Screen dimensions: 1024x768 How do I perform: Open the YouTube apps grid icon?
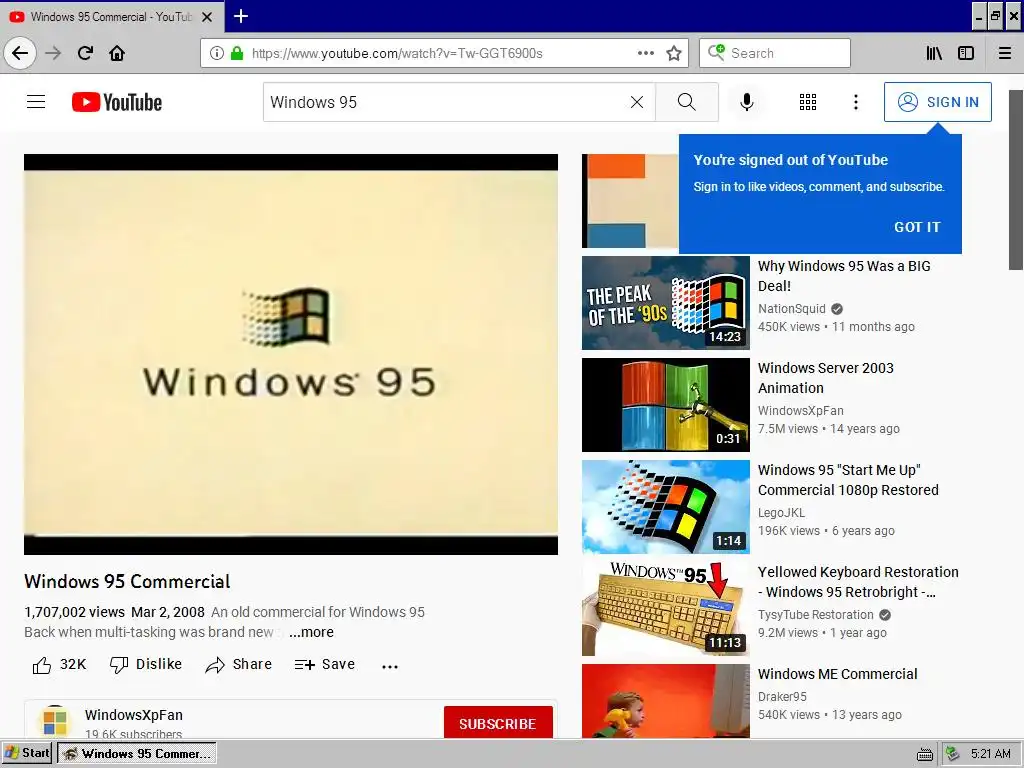click(808, 102)
